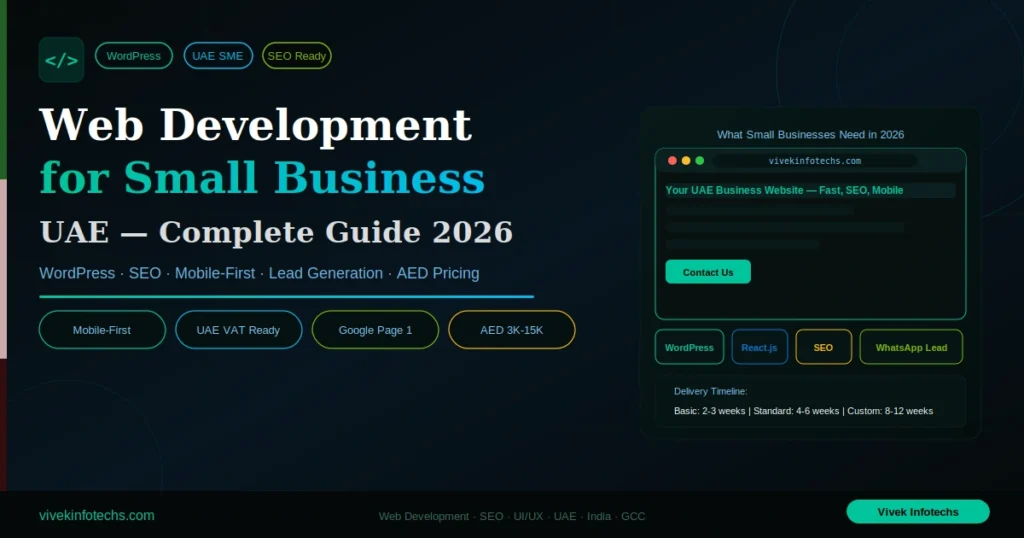Click the mockup browser address bar
This screenshot has height=538, width=1024.
[x=814, y=161]
